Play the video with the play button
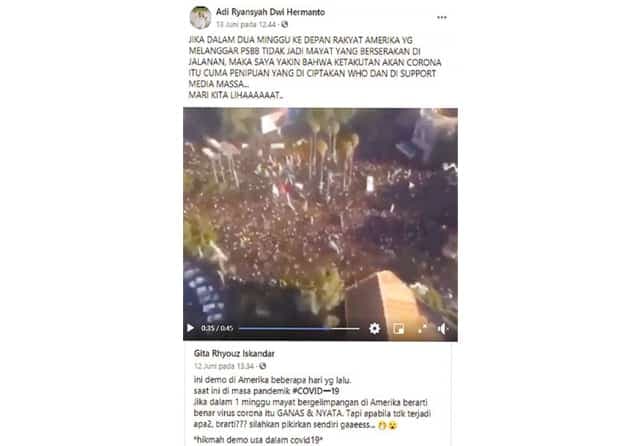The height and width of the screenshot is (446, 640). [190, 328]
